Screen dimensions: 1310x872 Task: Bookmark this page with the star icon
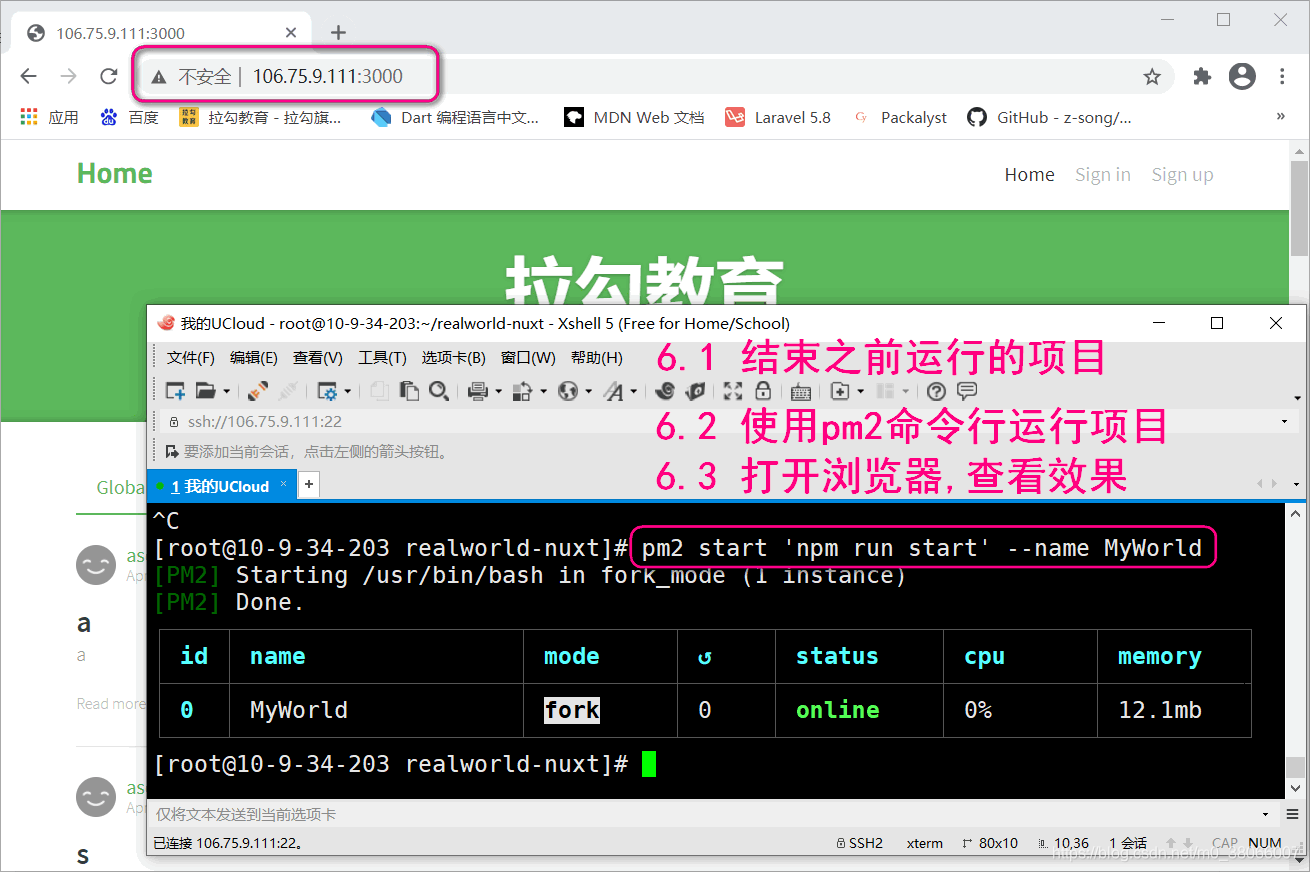(x=1152, y=76)
